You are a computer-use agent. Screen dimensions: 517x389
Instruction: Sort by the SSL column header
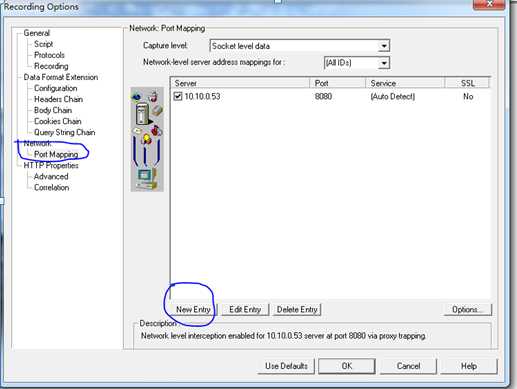pyautogui.click(x=467, y=83)
